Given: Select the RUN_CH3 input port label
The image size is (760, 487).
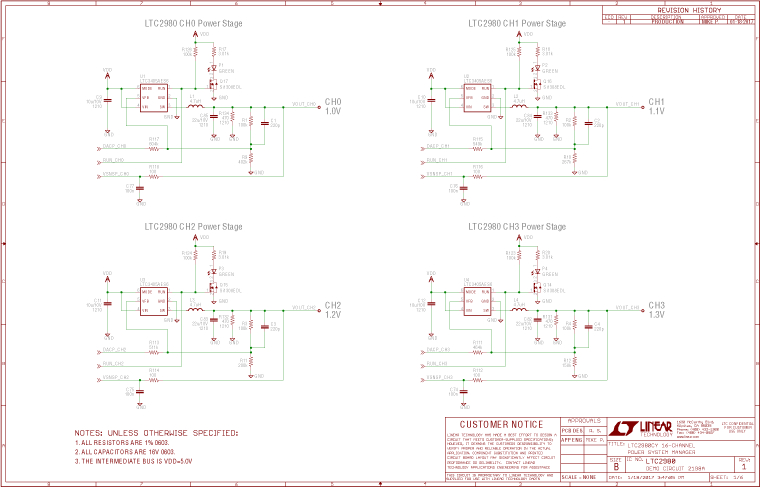Looking at the screenshot, I should pyautogui.click(x=437, y=363).
